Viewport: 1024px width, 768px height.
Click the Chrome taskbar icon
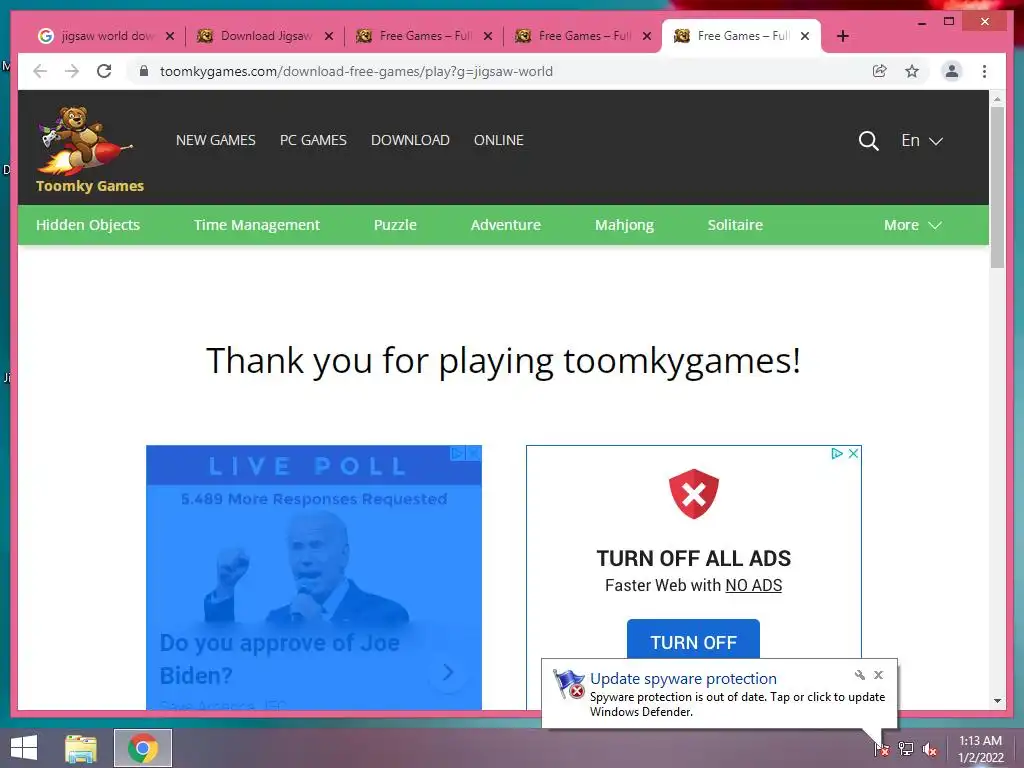[142, 748]
